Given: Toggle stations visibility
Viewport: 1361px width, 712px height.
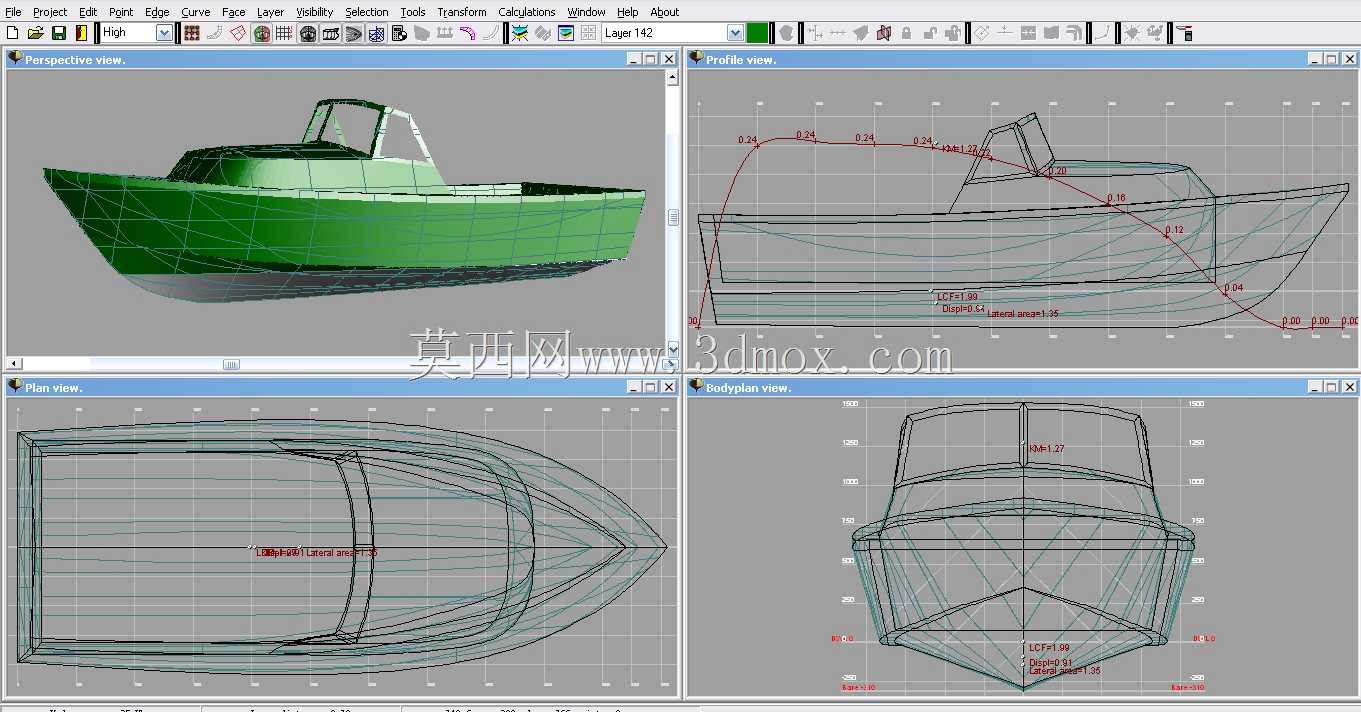Looking at the screenshot, I should pyautogui.click(x=308, y=33).
